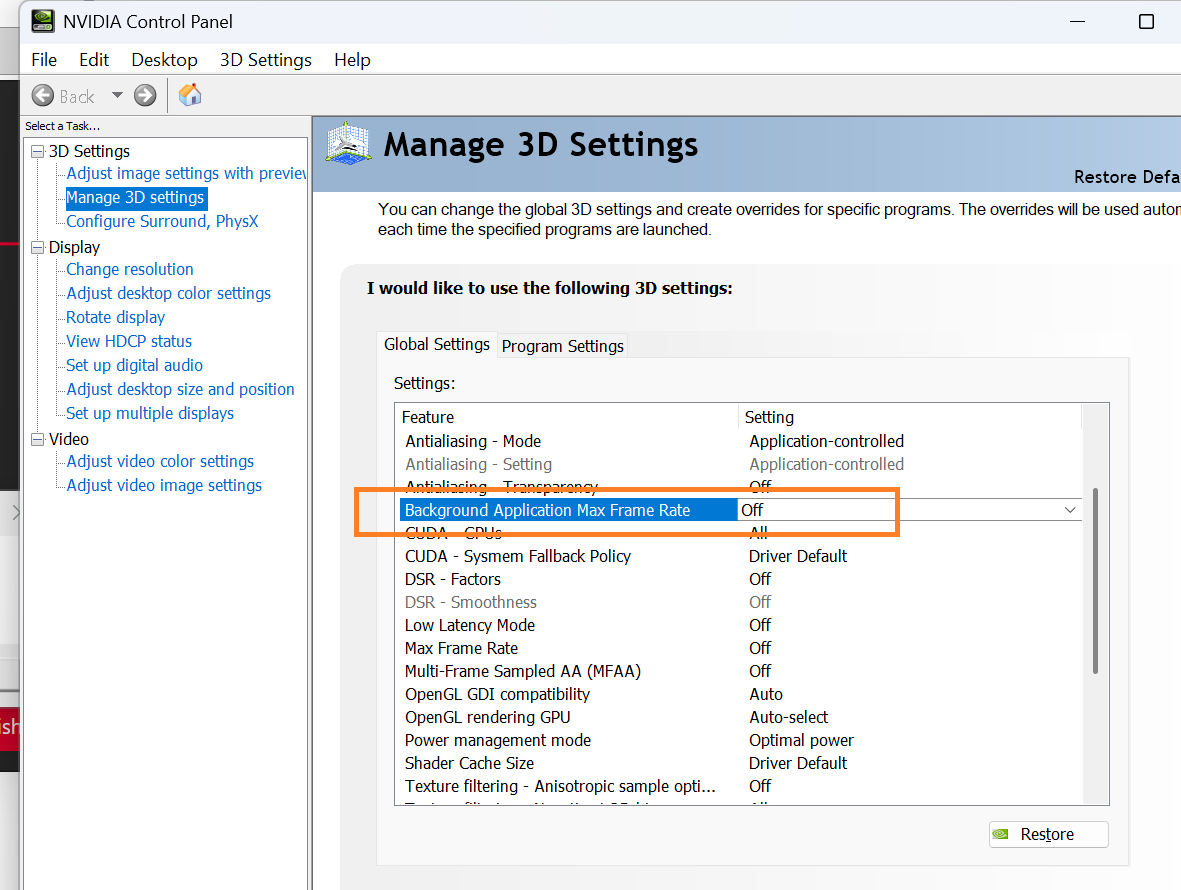Click the Home icon in the toolbar
Screen dimensions: 1181x890
(190, 95)
